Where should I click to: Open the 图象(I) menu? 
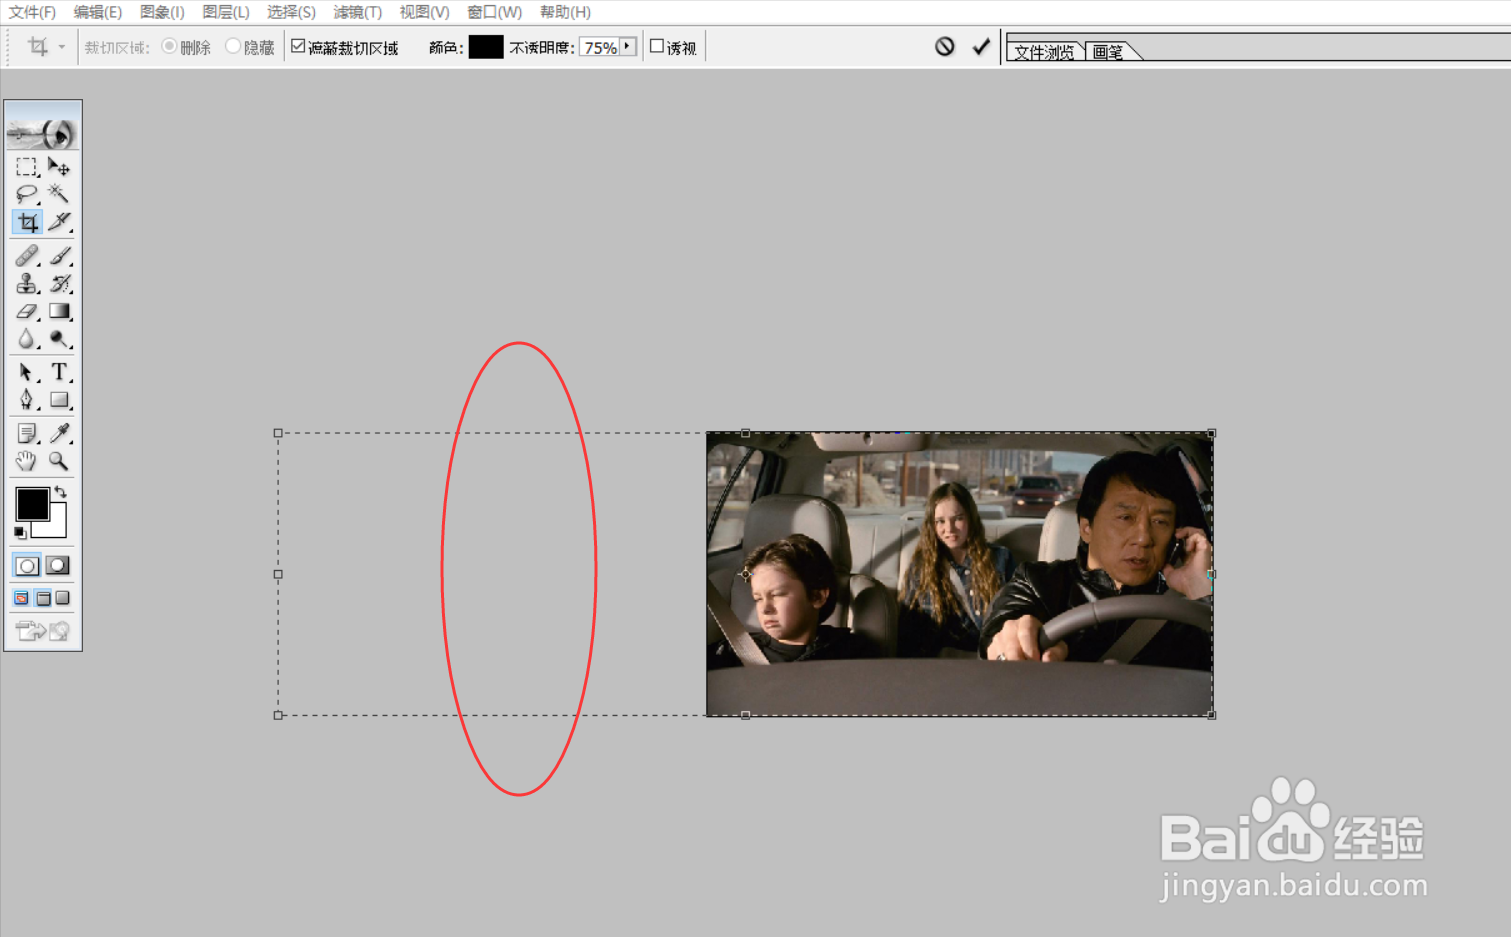pos(162,12)
